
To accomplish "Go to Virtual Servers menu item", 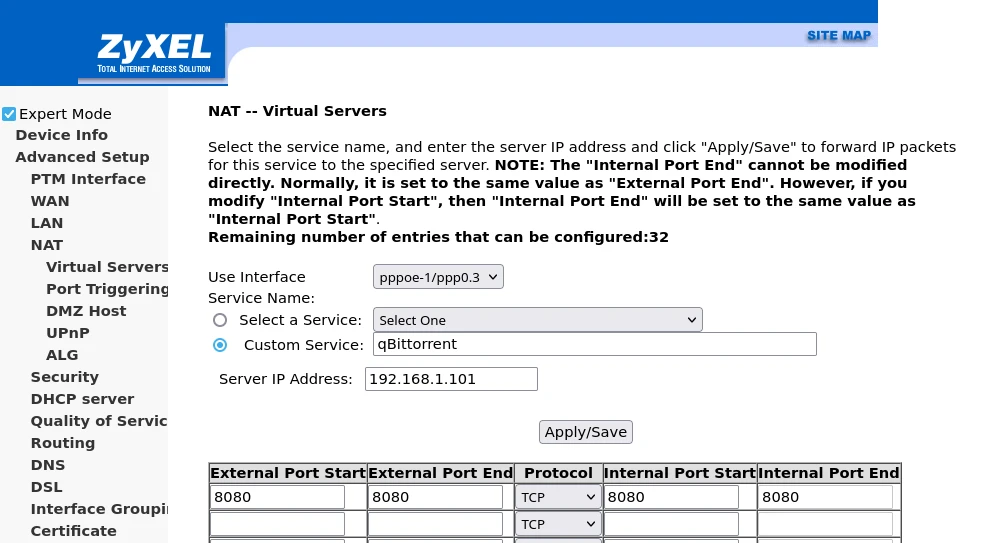I will pyautogui.click(x=107, y=267).
